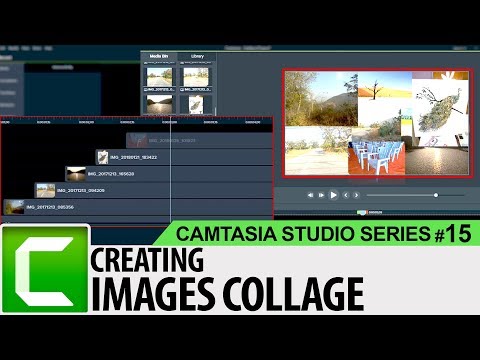Select the IMG_20180121_183422 timeline clip
Viewport: 480px width, 360px height.
coord(184,157)
